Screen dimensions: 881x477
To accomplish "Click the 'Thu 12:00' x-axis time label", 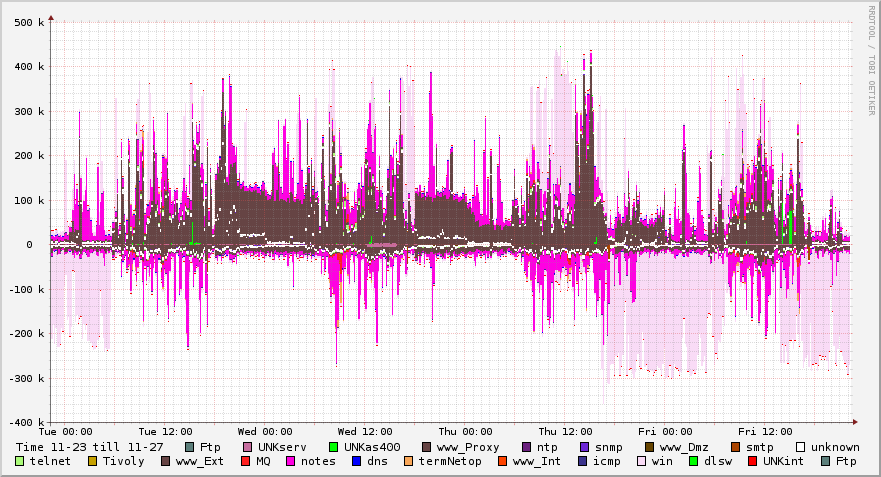I will pos(564,432).
